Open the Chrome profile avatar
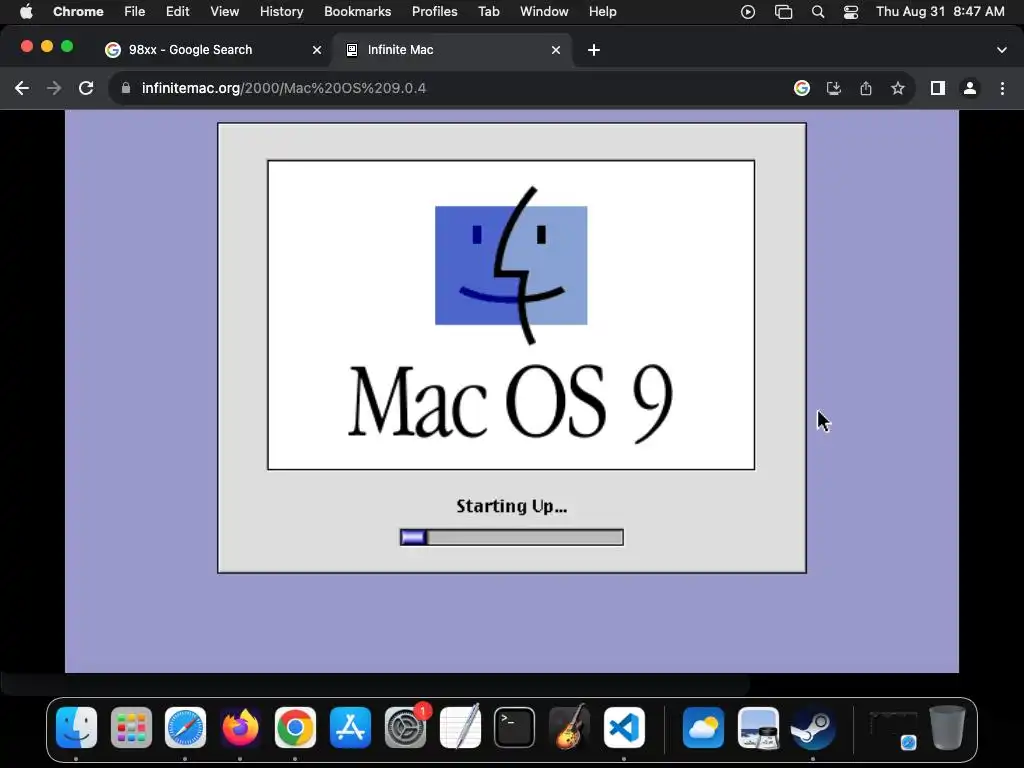The image size is (1024, 768). 970,88
